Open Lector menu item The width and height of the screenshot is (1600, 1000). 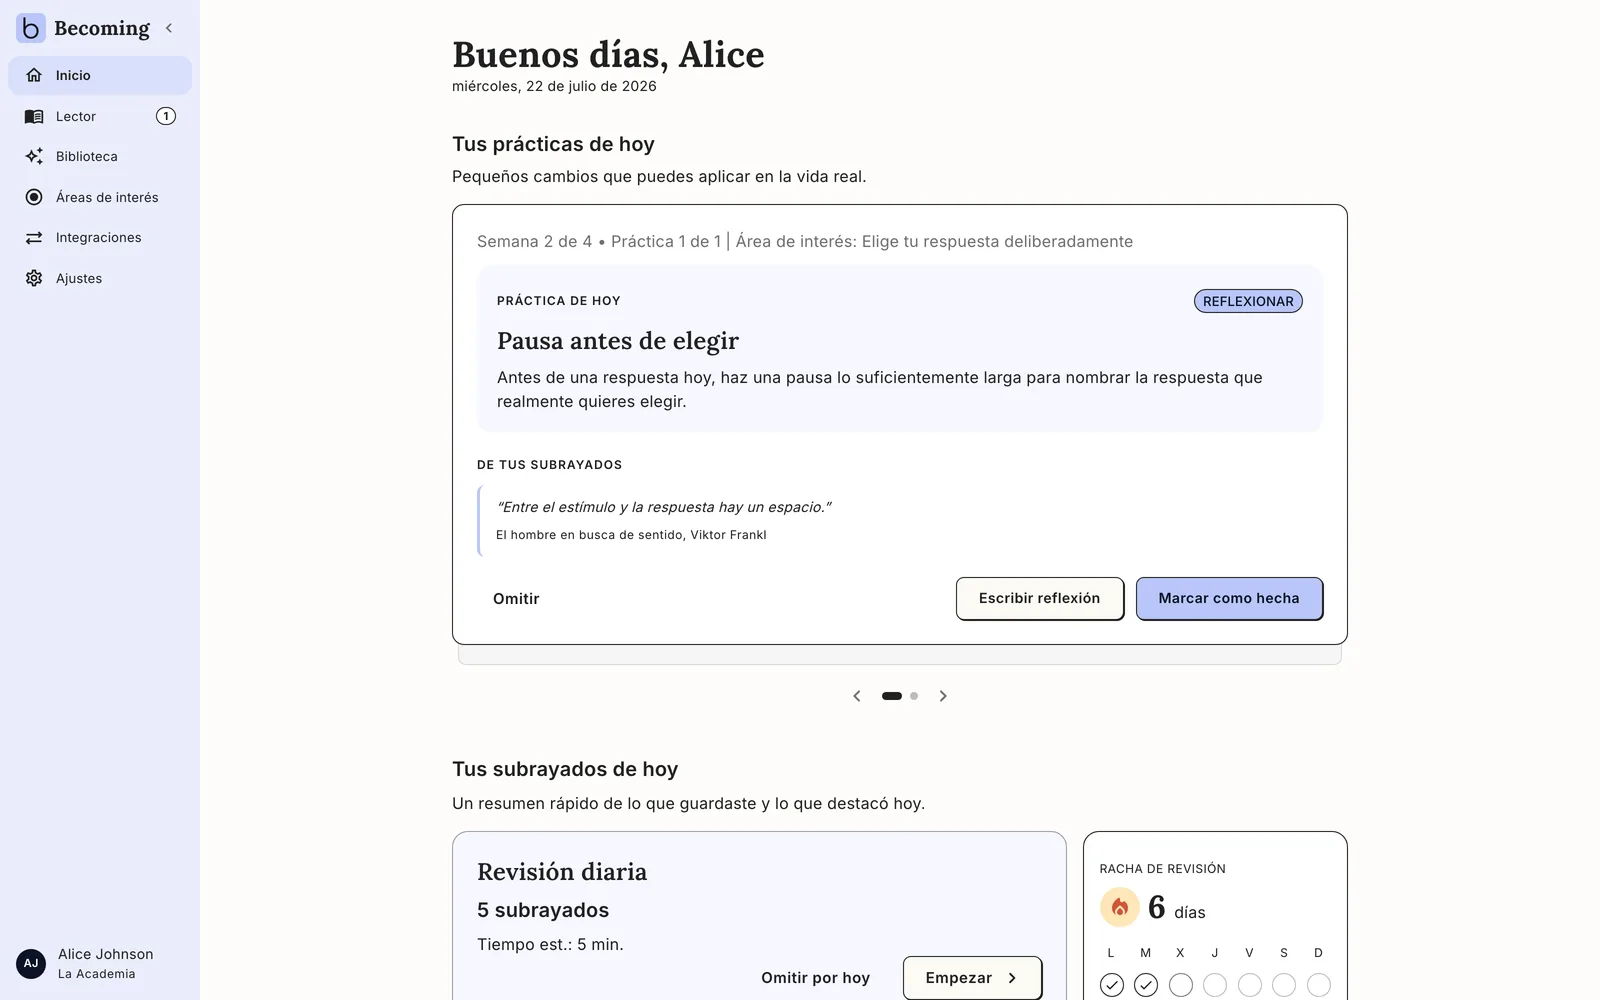pyautogui.click(x=100, y=116)
